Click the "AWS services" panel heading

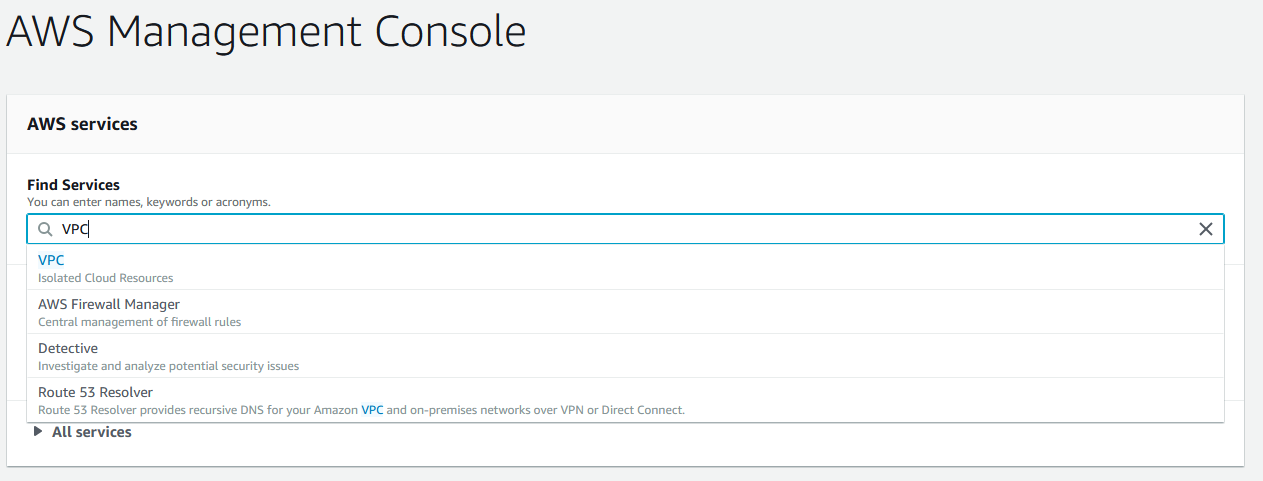[82, 124]
